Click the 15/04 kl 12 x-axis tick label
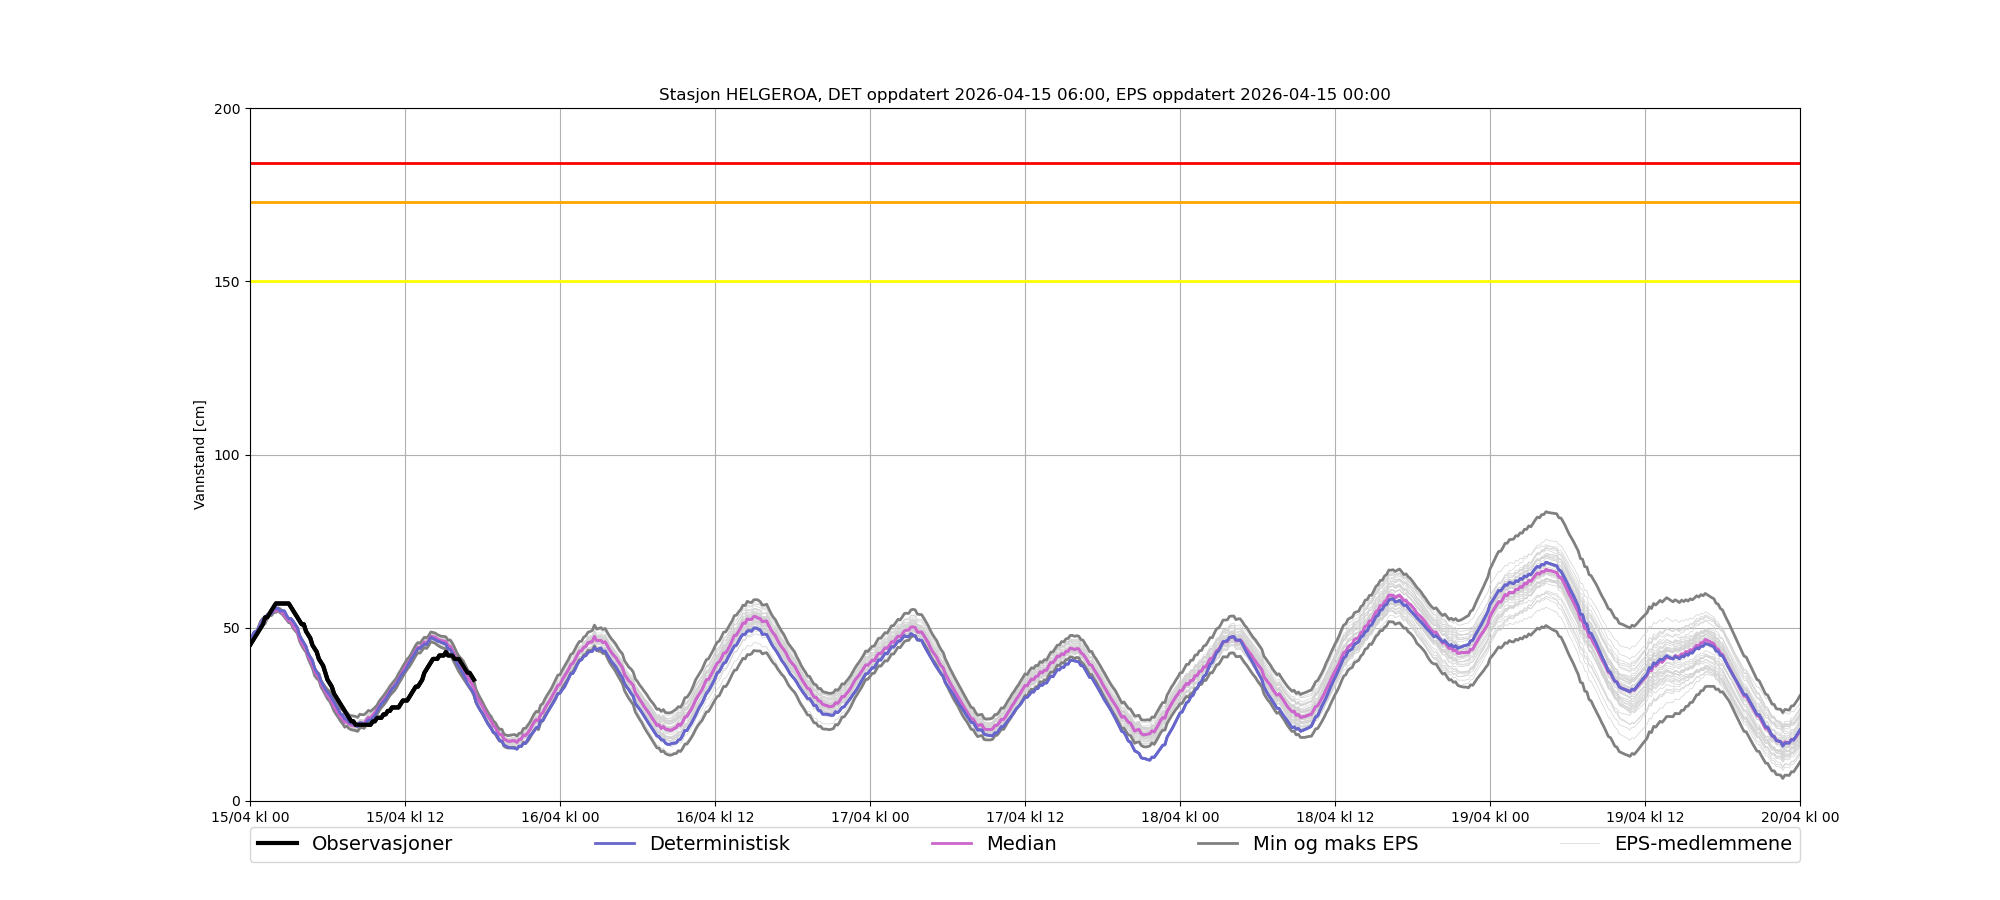The image size is (2000, 900). [x=405, y=817]
